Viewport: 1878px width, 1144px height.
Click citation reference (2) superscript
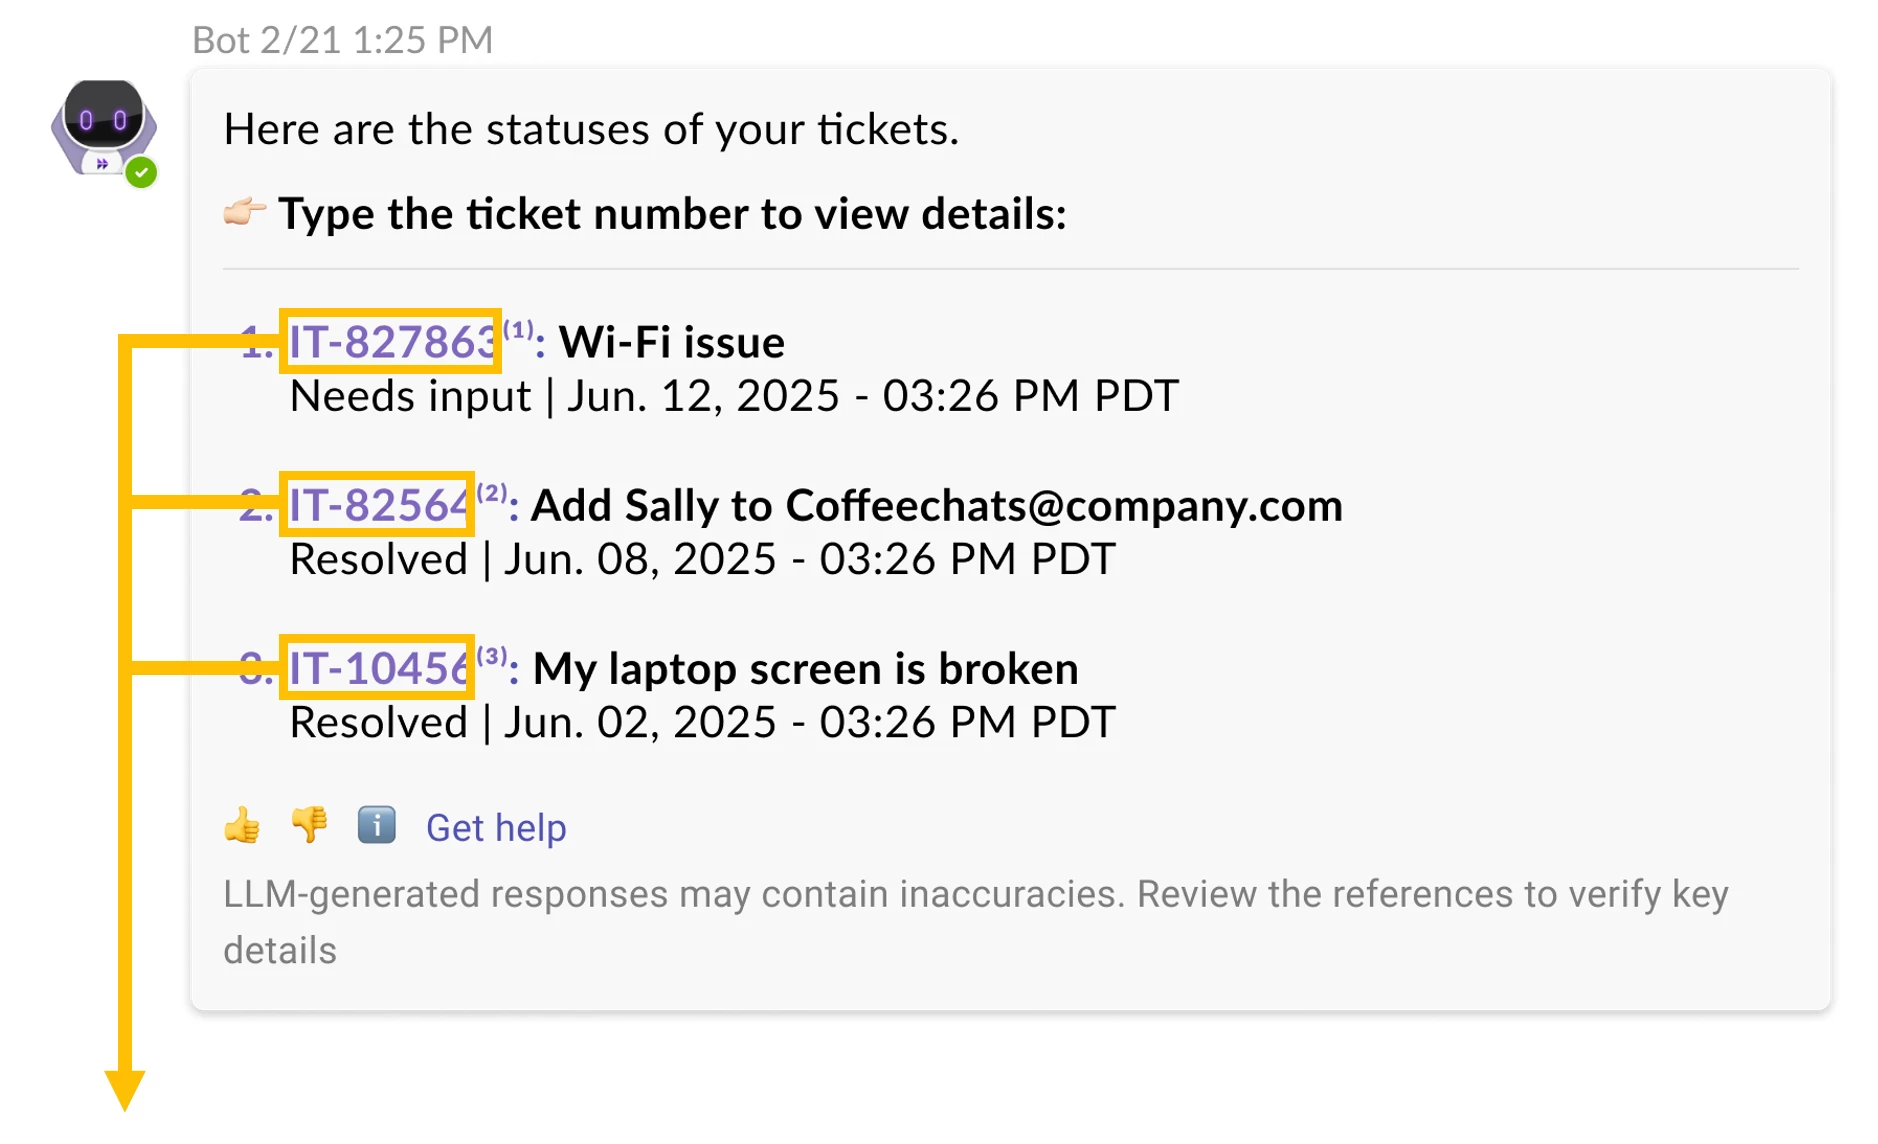[492, 492]
